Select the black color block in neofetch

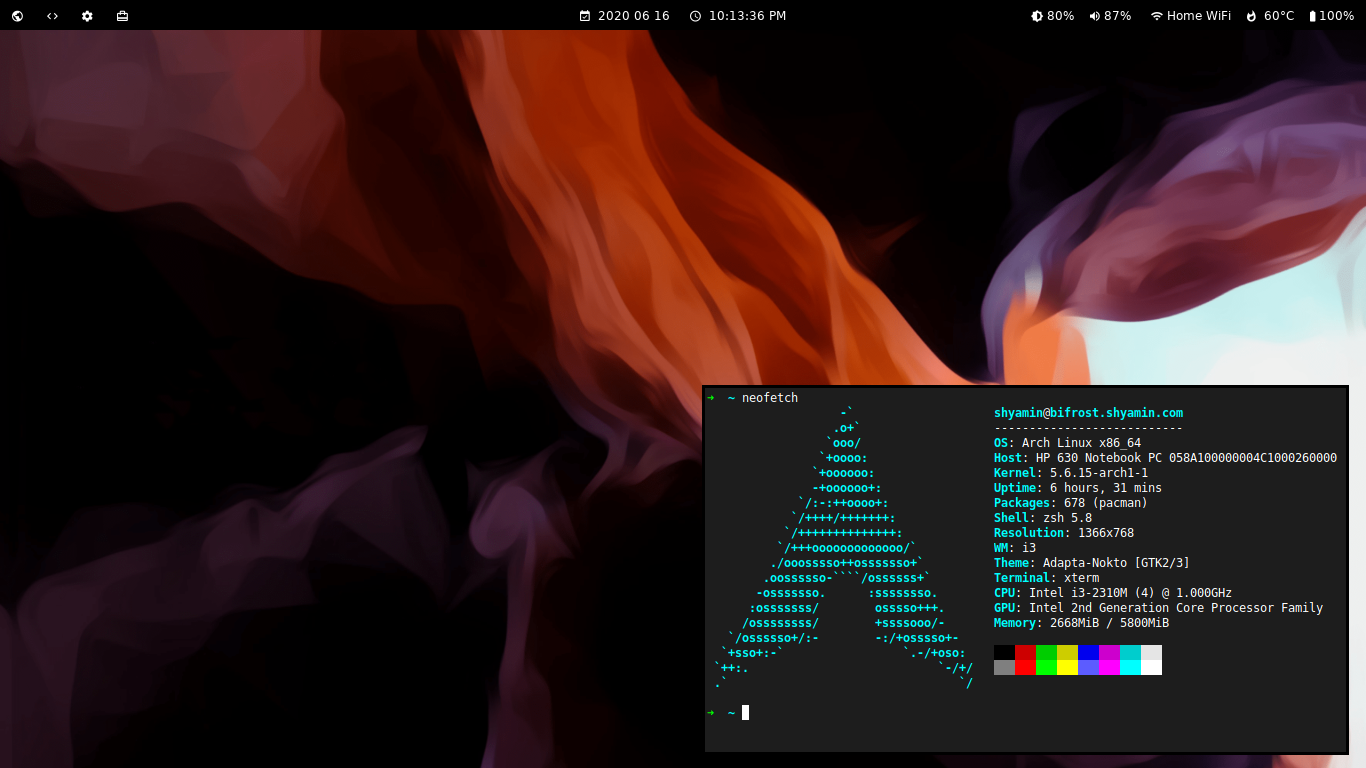tap(1004, 652)
